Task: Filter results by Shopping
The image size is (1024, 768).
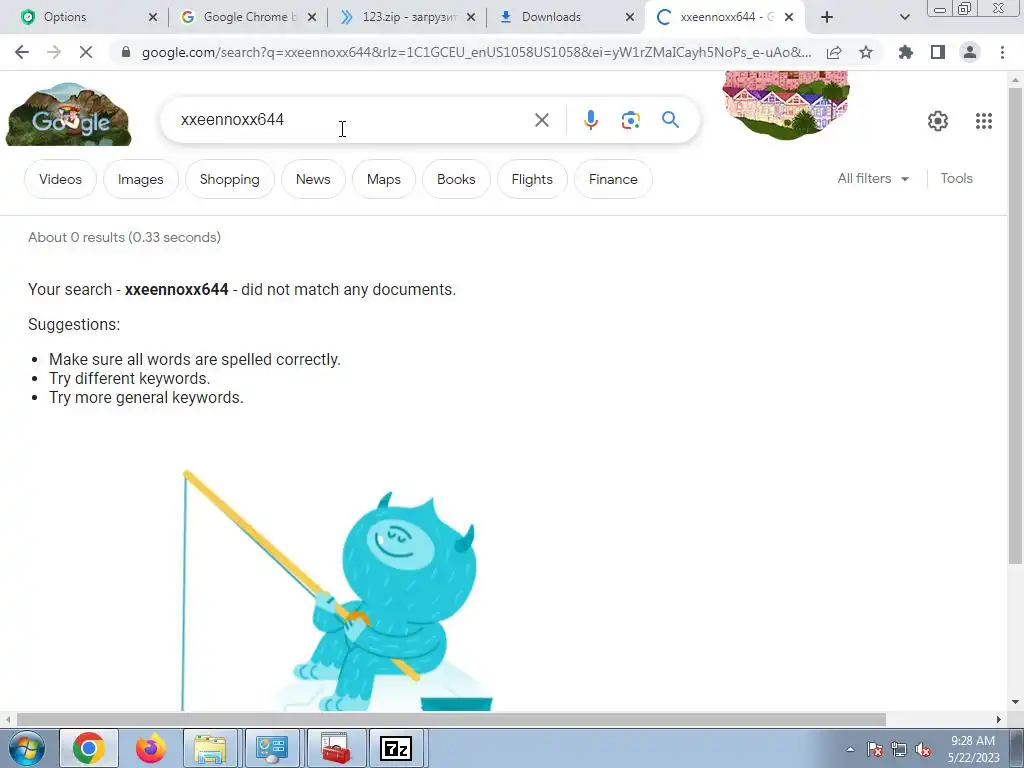Action: pyautogui.click(x=229, y=179)
